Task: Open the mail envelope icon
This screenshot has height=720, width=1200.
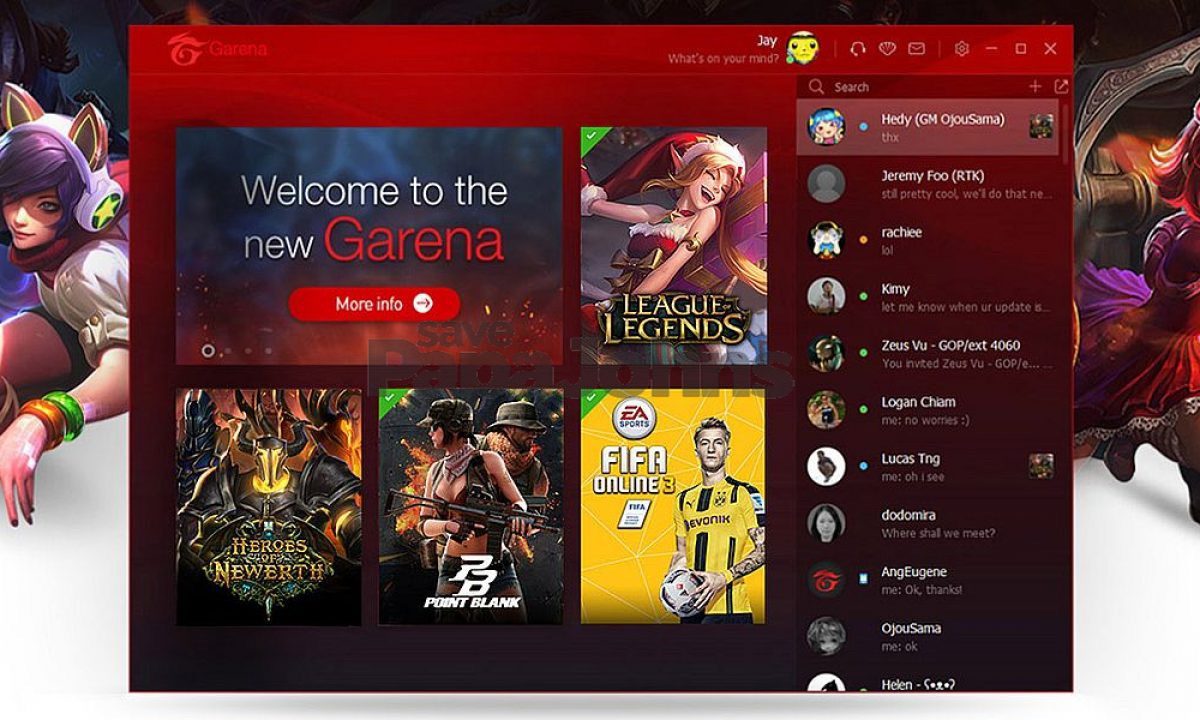Action: [916, 48]
